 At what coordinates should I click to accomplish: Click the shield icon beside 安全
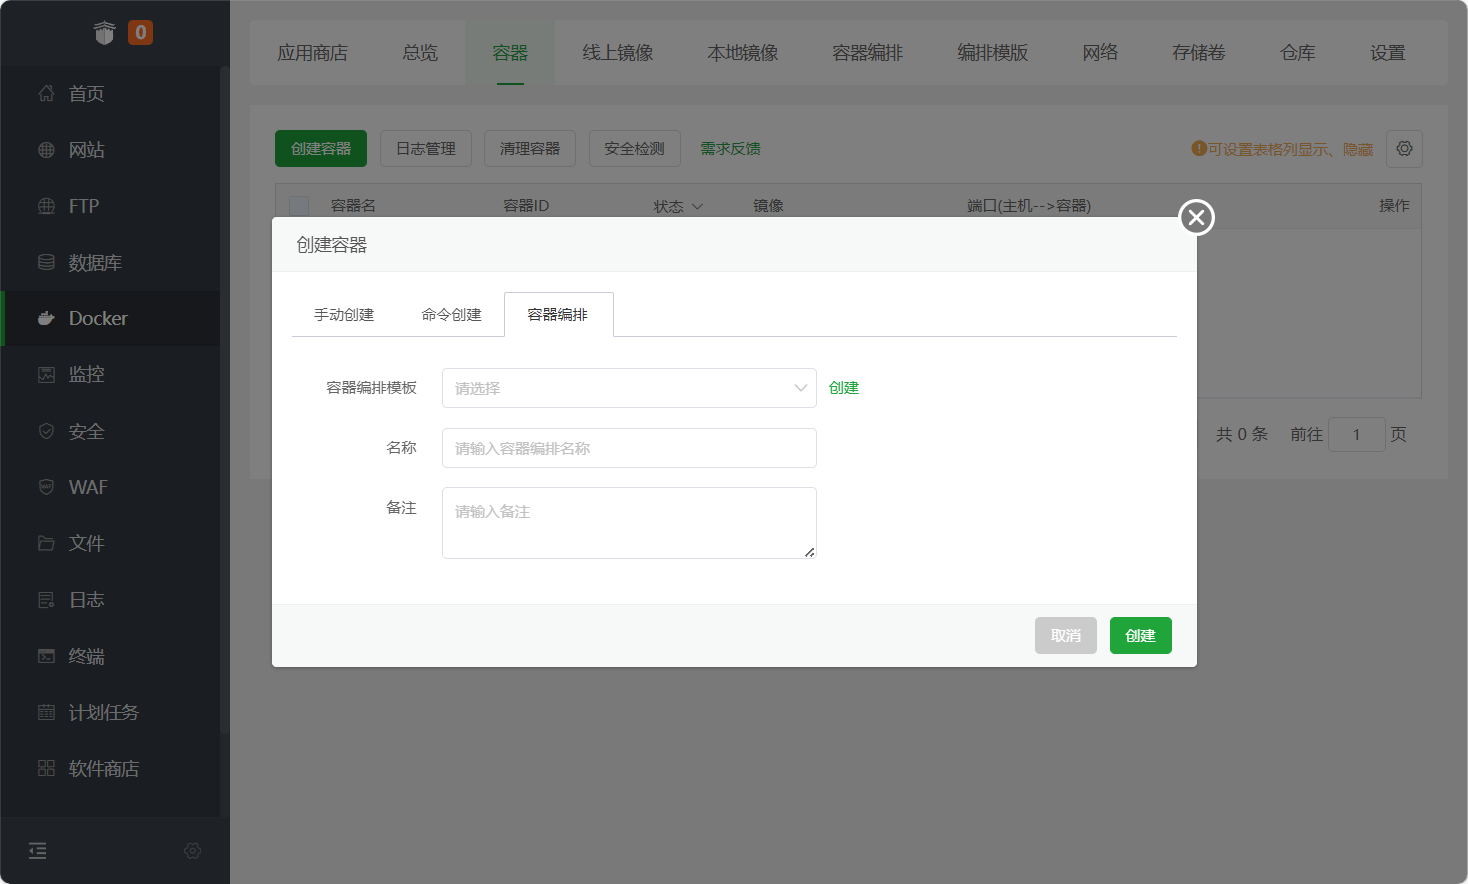46,431
